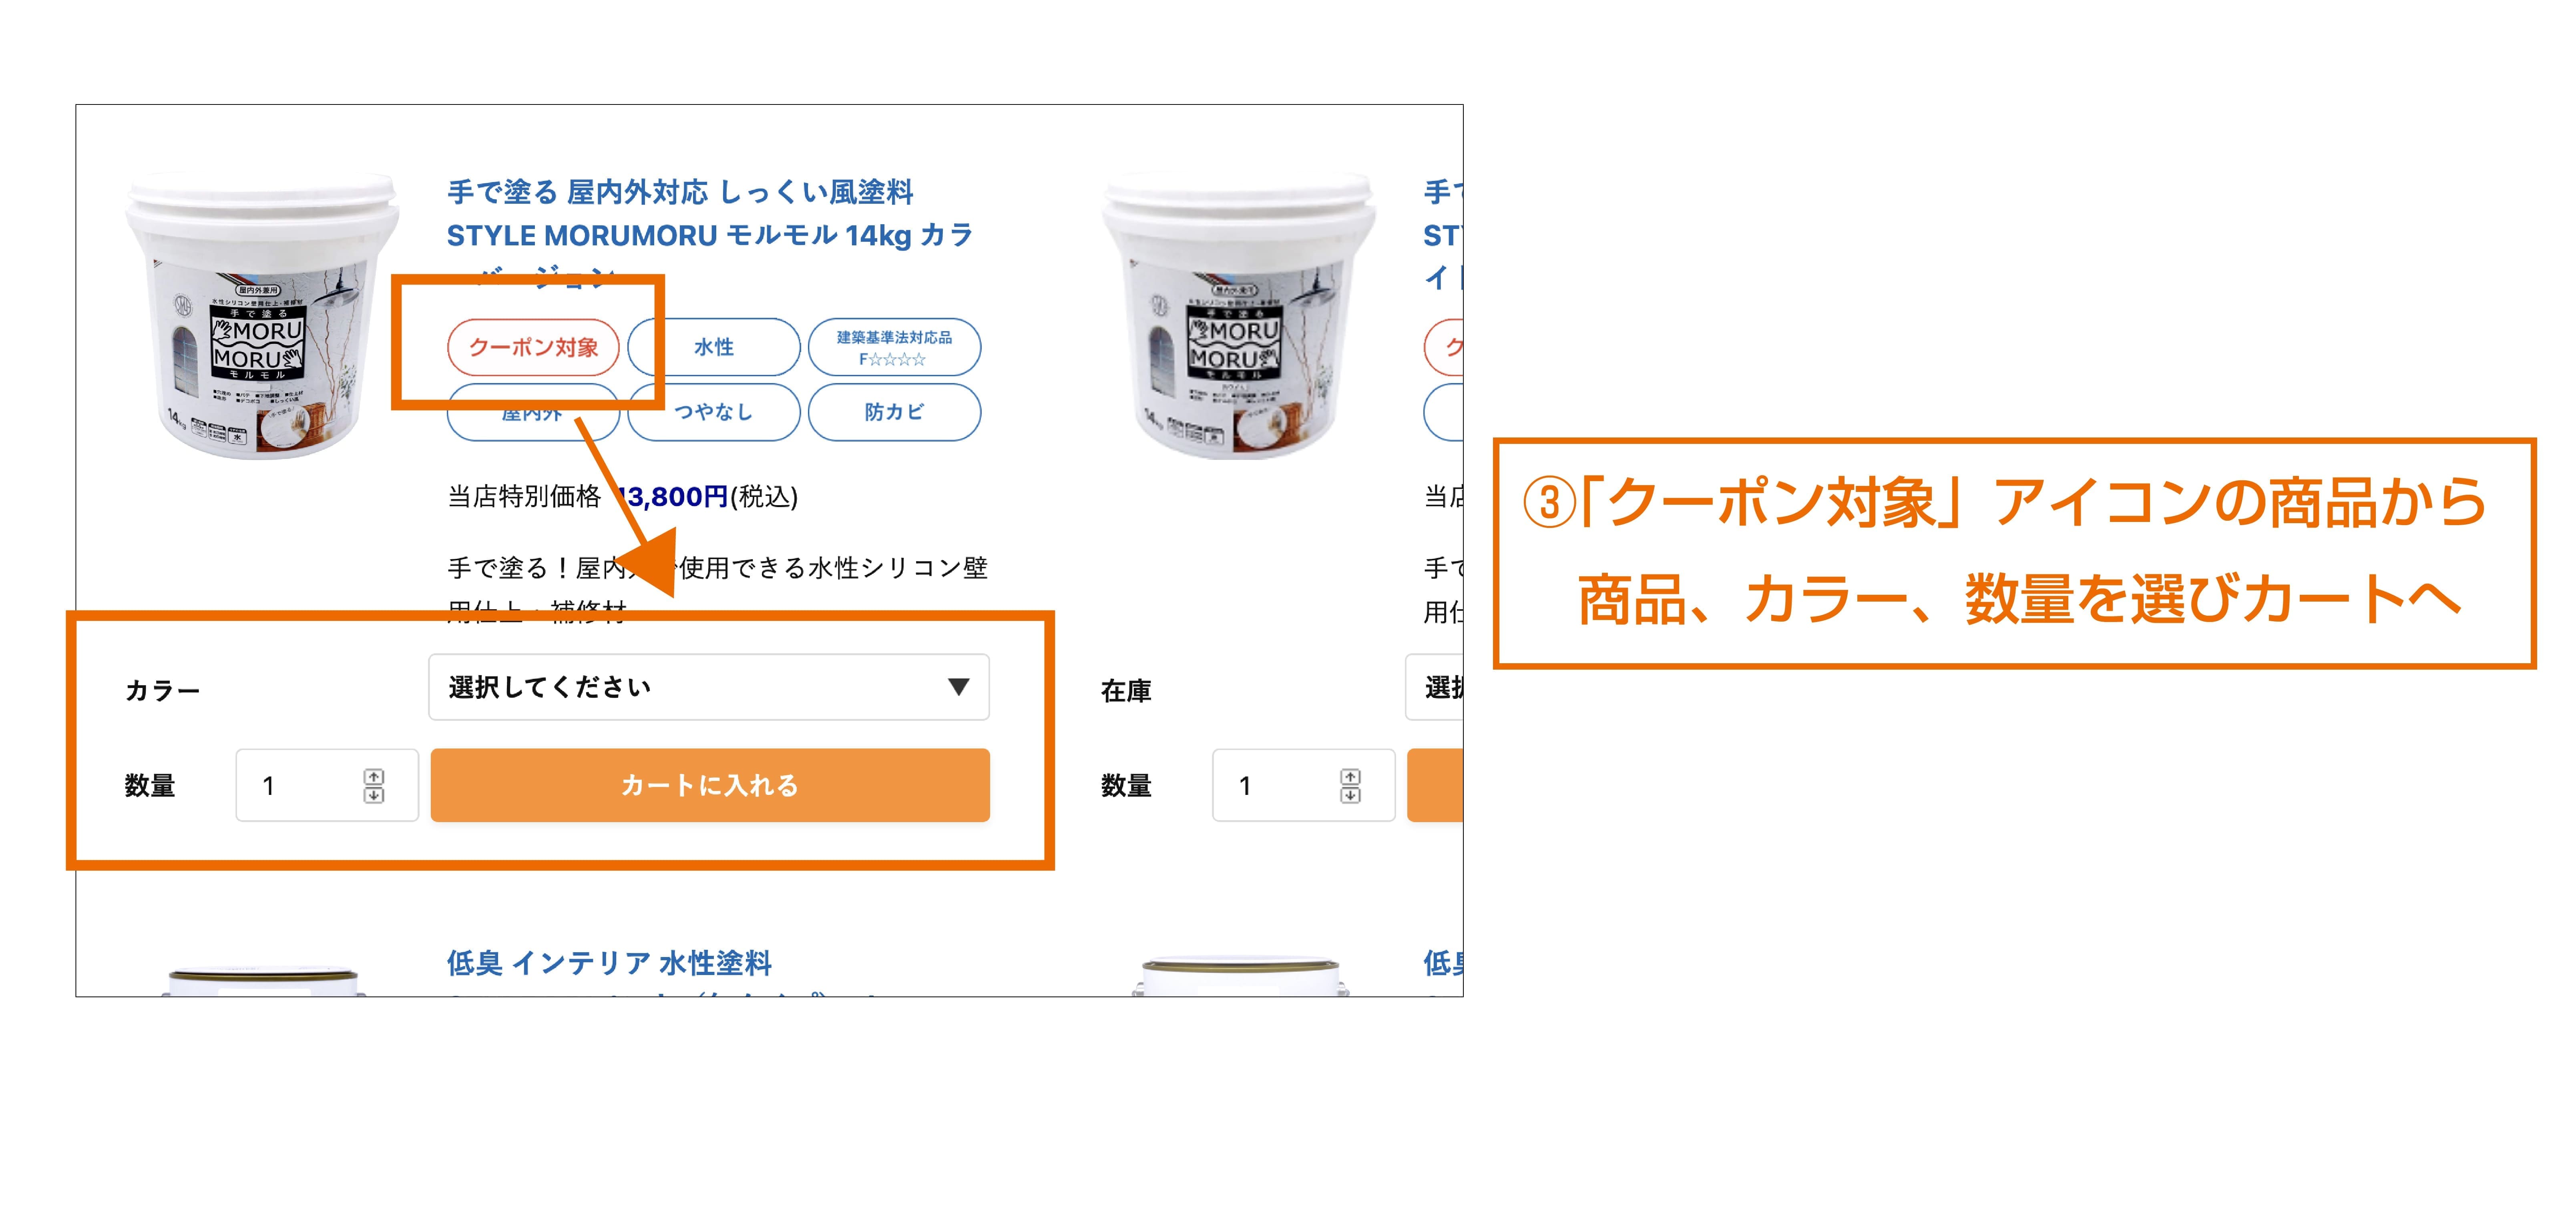This screenshot has height=1232, width=2576.
Task: Click the クーポン対象 coupon badge
Action: coord(533,347)
